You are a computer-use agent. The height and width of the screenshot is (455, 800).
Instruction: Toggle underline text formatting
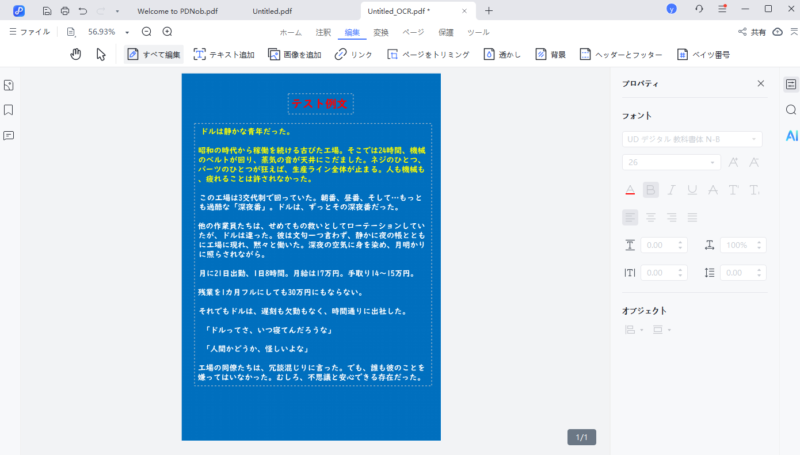[692, 190]
